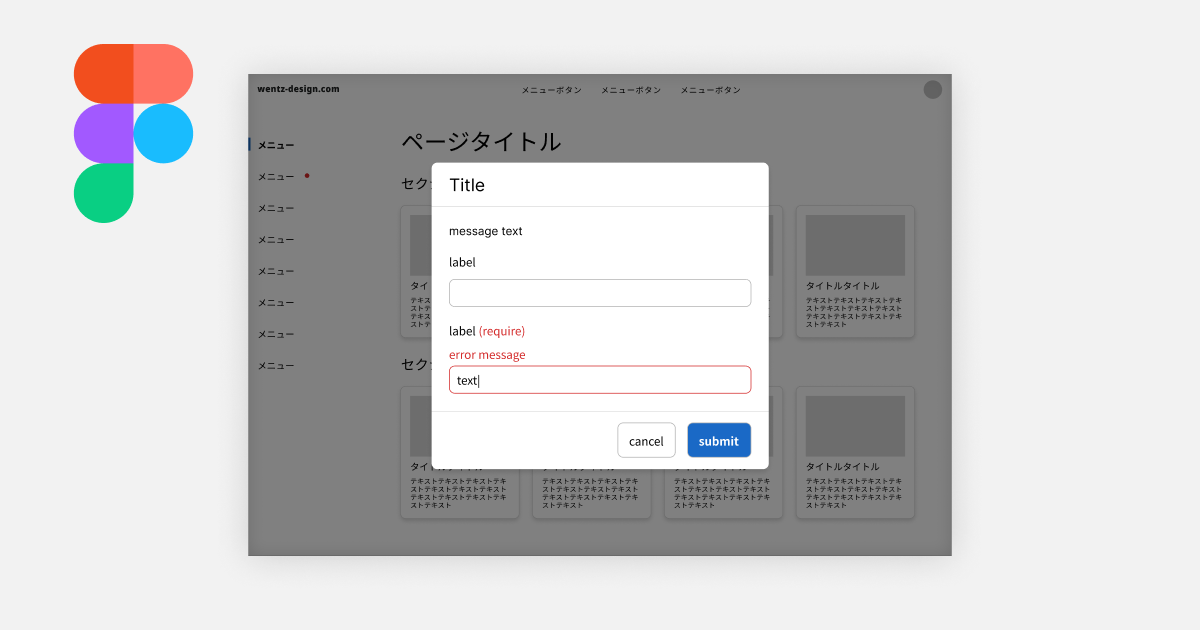The image size is (1200, 630).
Task: Click the blue circle of the Figma logo
Action: tap(163, 131)
